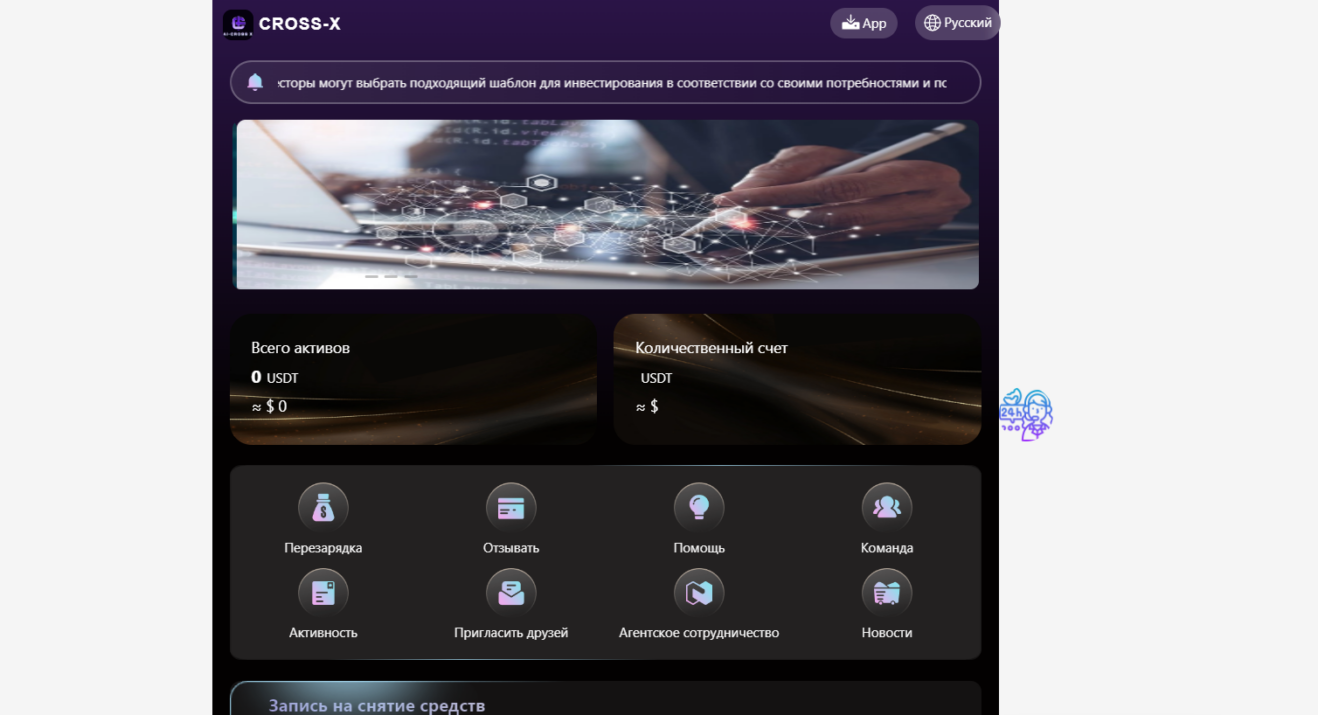The width and height of the screenshot is (1318, 715).
Task: Open the Количественный счет card
Action: 797,379
